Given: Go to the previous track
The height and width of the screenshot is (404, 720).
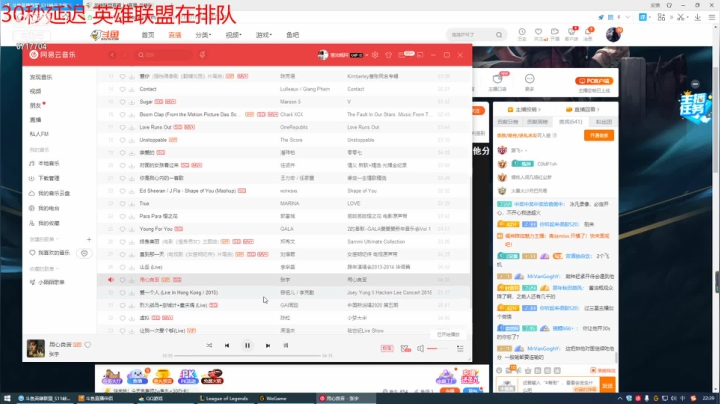Looking at the screenshot, I should click(227, 345).
